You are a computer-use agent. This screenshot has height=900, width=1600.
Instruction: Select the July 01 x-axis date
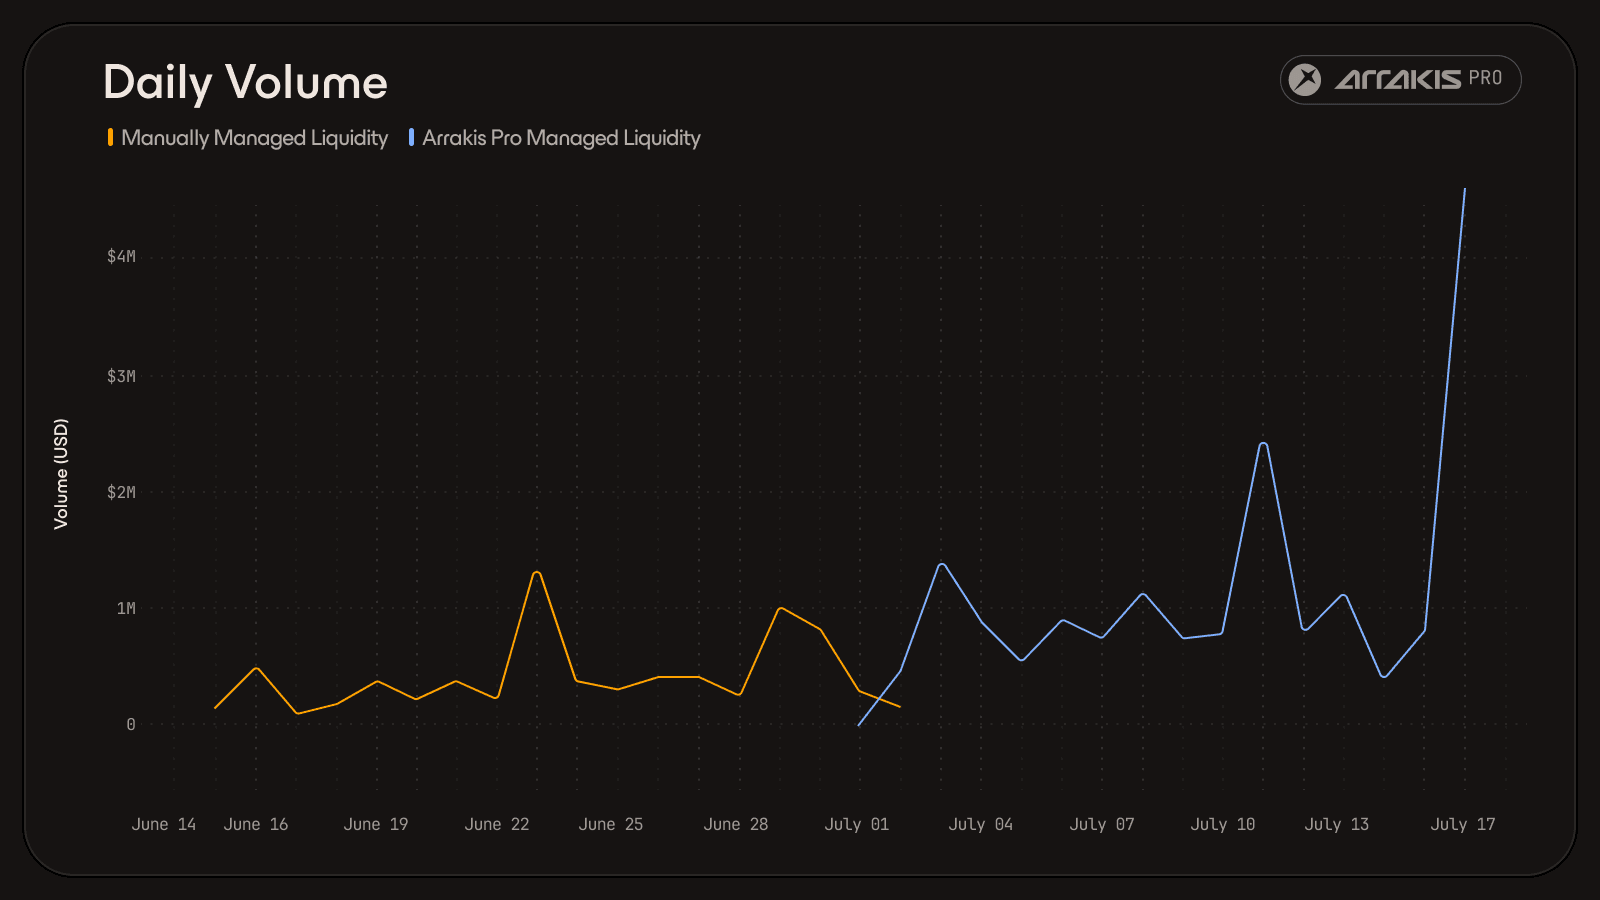(857, 824)
